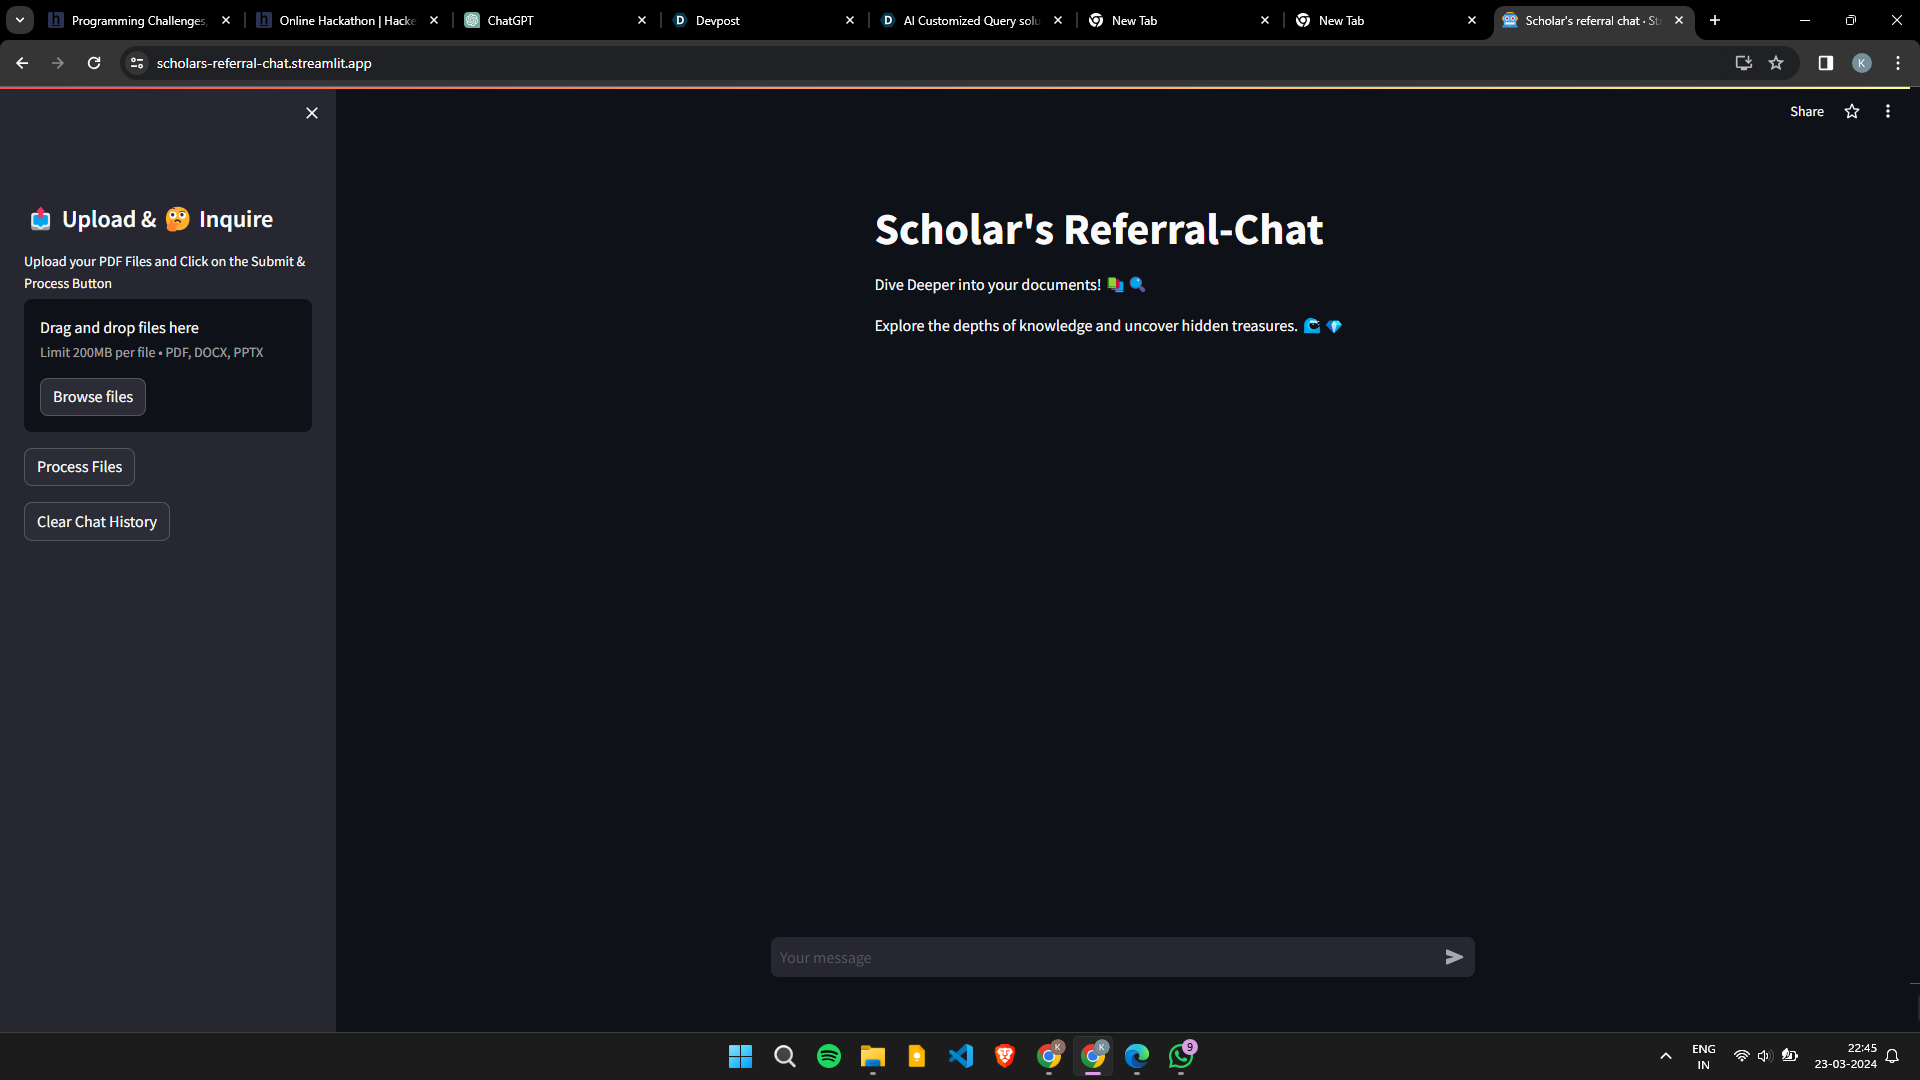This screenshot has height=1080, width=1920.
Task: Favorite the Streamlit app with the star icon
Action: pyautogui.click(x=1852, y=111)
